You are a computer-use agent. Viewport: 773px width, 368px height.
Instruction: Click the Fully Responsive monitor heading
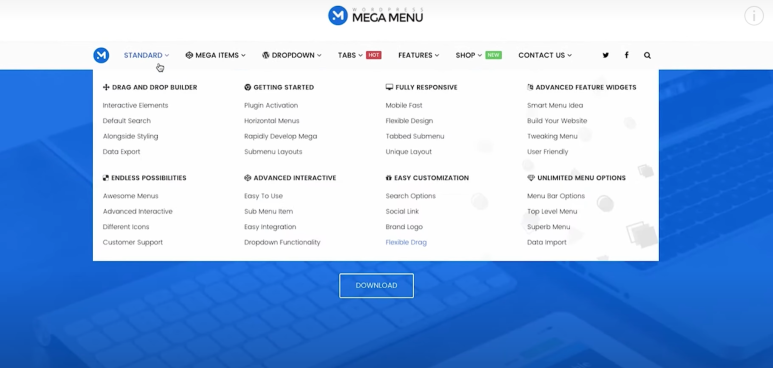(422, 87)
